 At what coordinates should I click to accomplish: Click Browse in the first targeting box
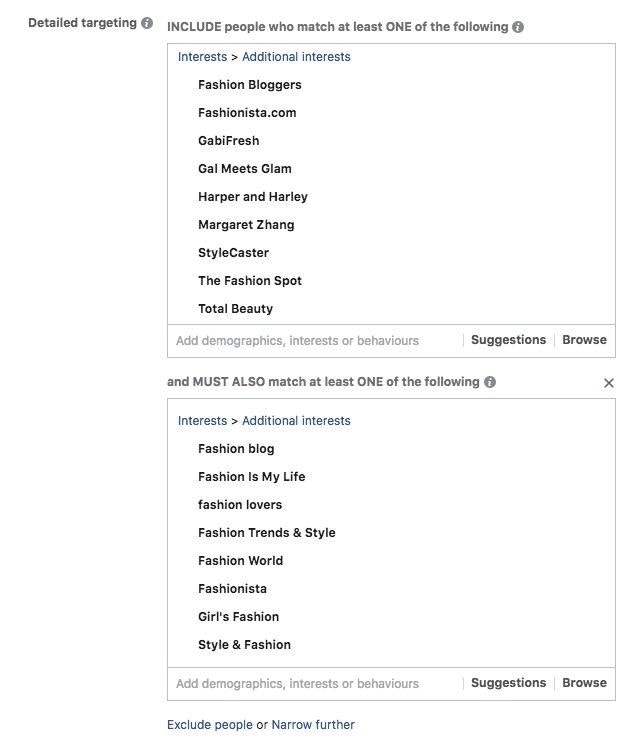tap(584, 340)
